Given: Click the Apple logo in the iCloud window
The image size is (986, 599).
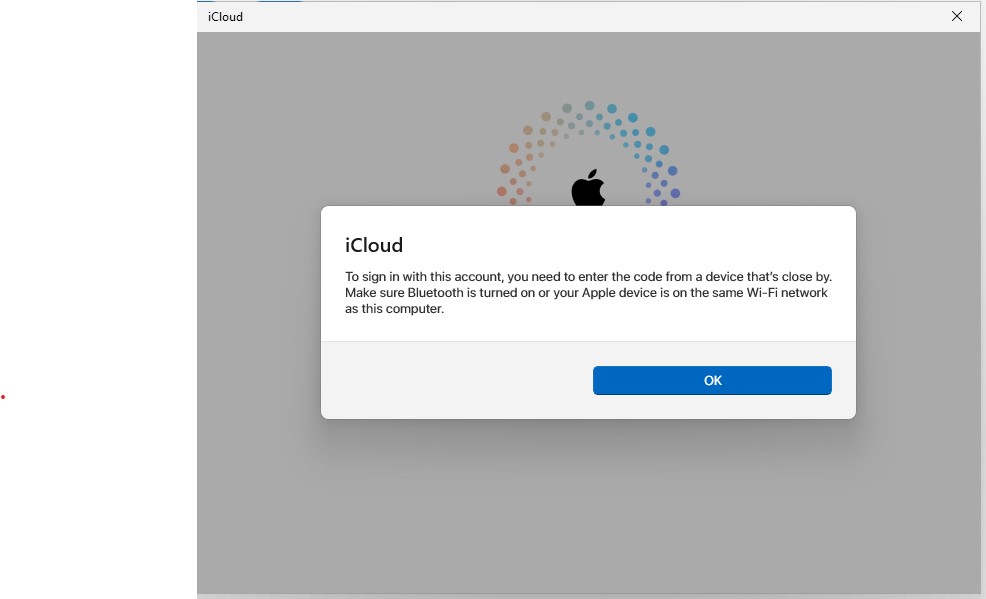Looking at the screenshot, I should click(588, 187).
